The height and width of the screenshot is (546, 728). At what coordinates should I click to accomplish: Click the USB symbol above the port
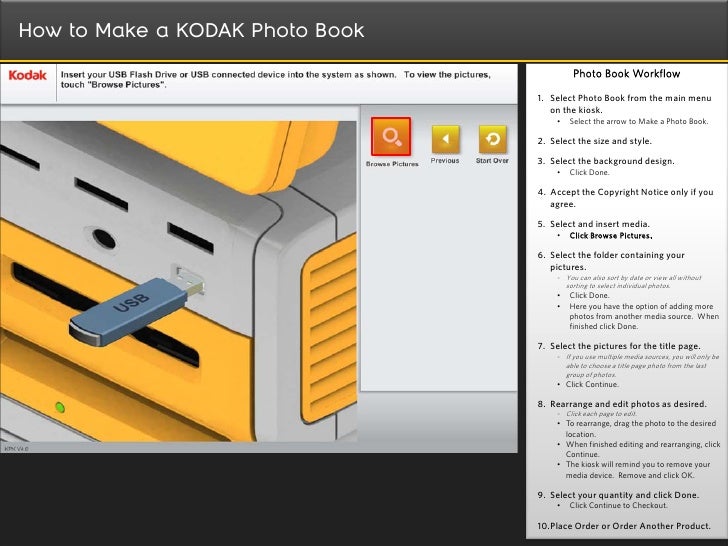[x=178, y=268]
